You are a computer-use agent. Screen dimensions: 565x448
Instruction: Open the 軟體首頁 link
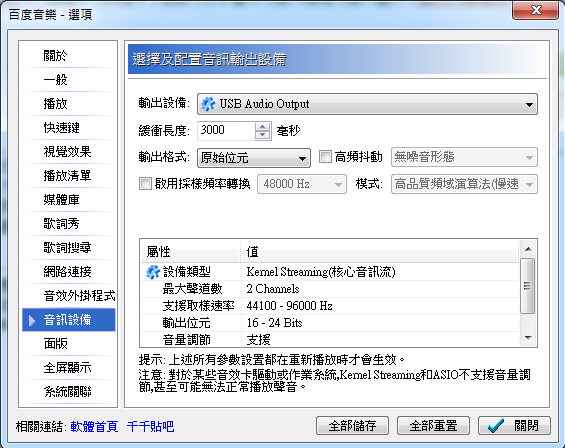pos(94,426)
